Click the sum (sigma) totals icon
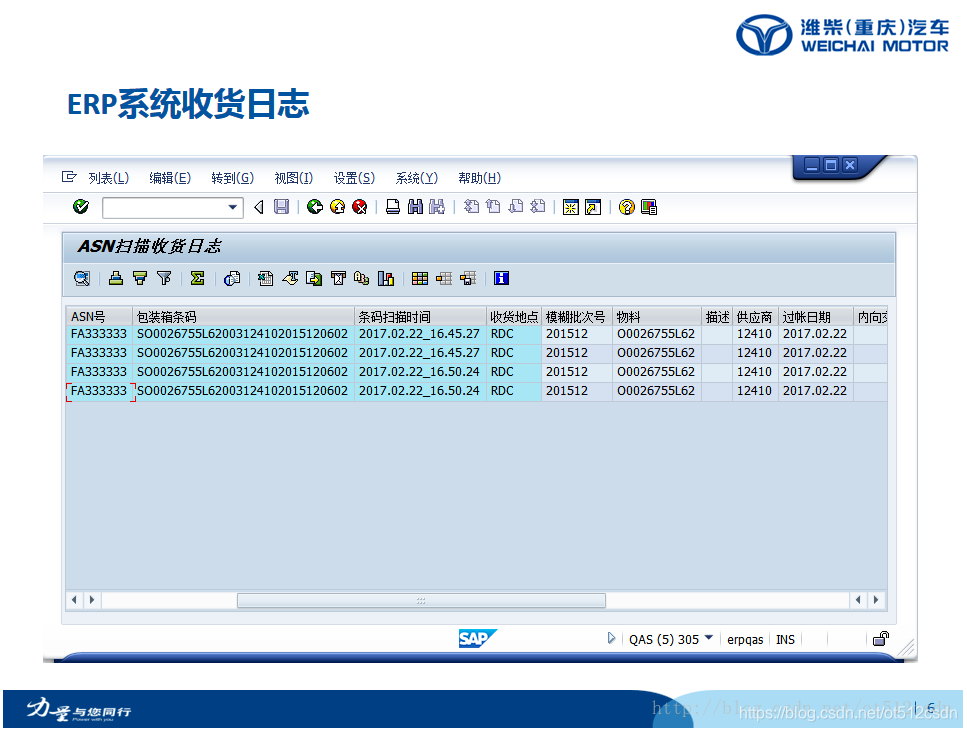This screenshot has height=732, width=967. pyautogui.click(x=196, y=278)
